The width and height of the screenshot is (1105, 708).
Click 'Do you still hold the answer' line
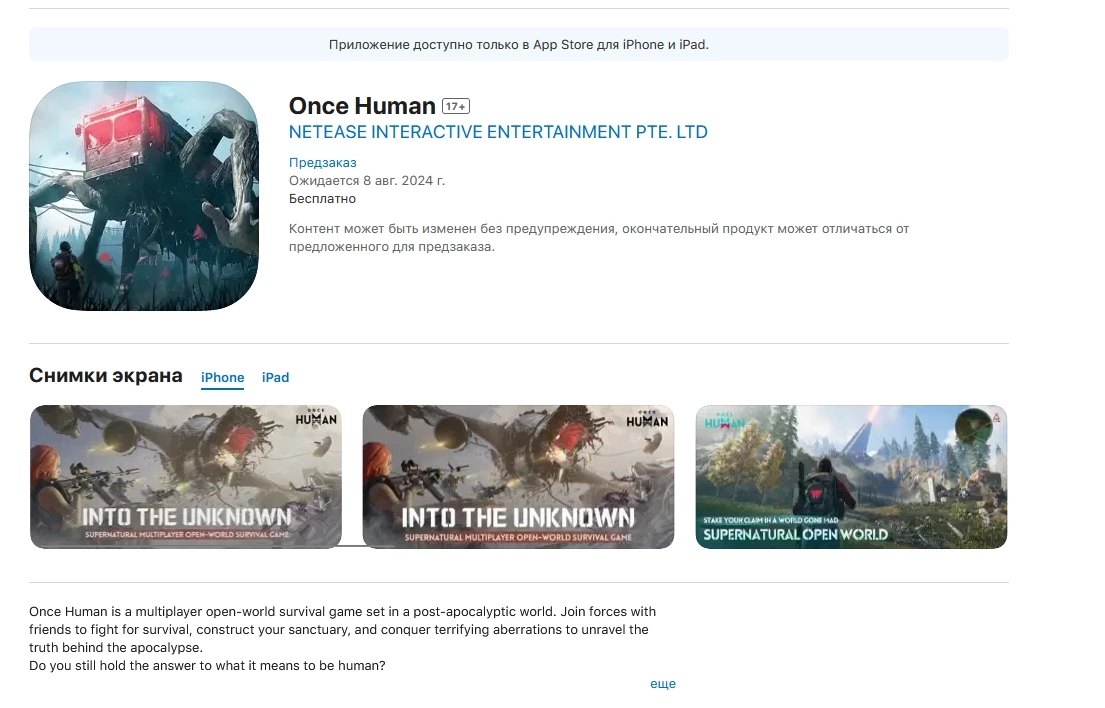(207, 666)
